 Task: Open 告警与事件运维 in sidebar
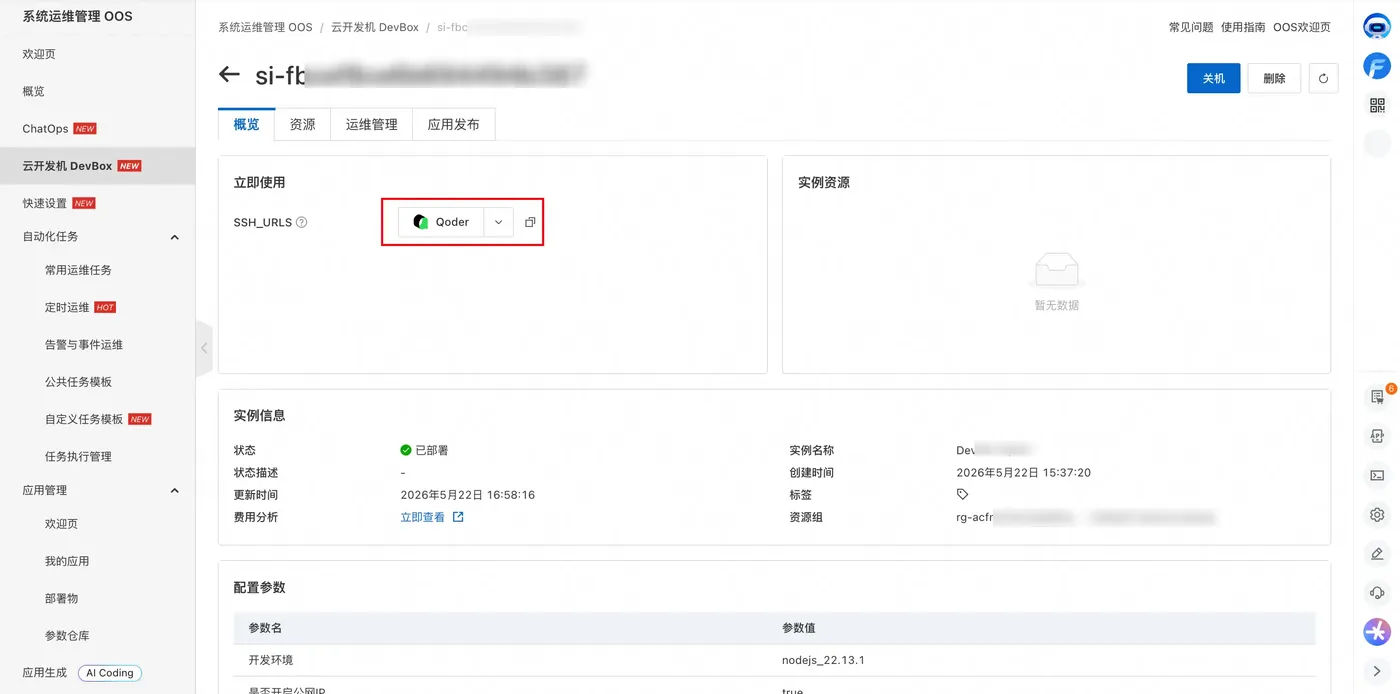(84, 344)
